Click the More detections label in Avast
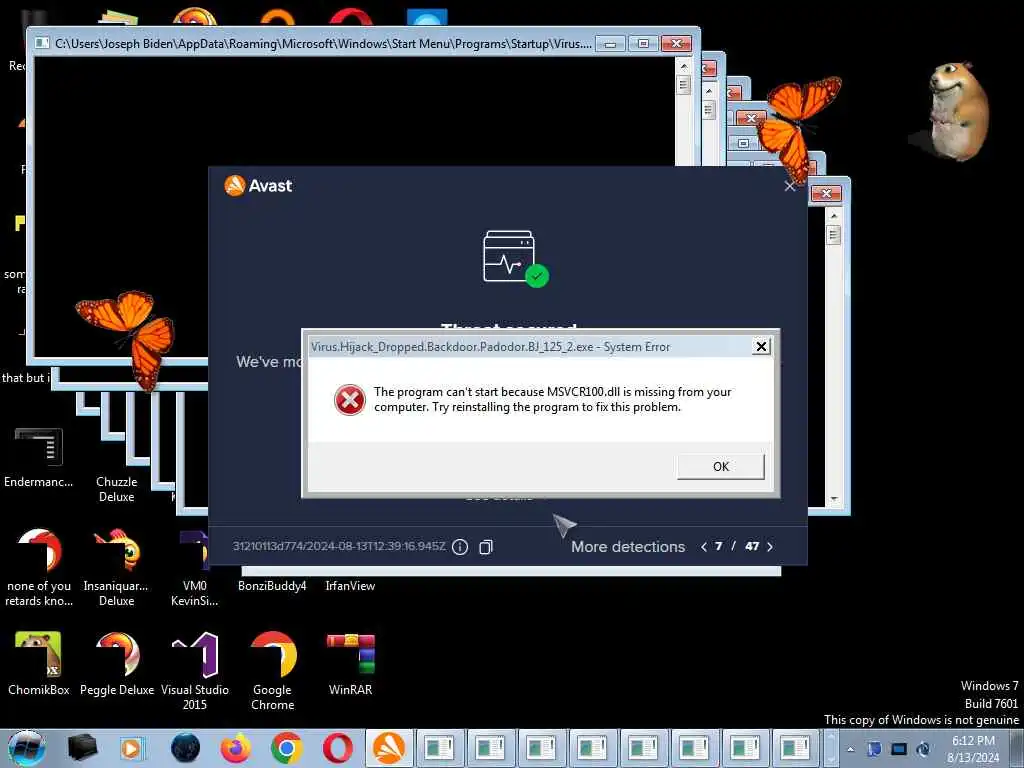Viewport: 1024px width, 768px height. click(628, 547)
